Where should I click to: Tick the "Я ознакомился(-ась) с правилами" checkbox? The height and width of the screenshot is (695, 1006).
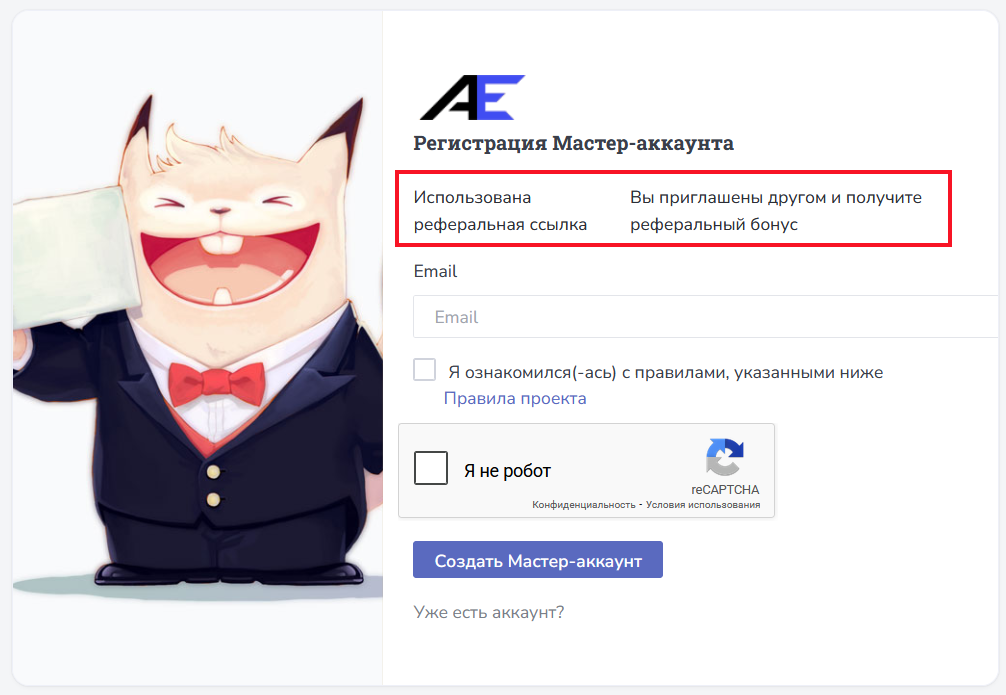coord(424,370)
